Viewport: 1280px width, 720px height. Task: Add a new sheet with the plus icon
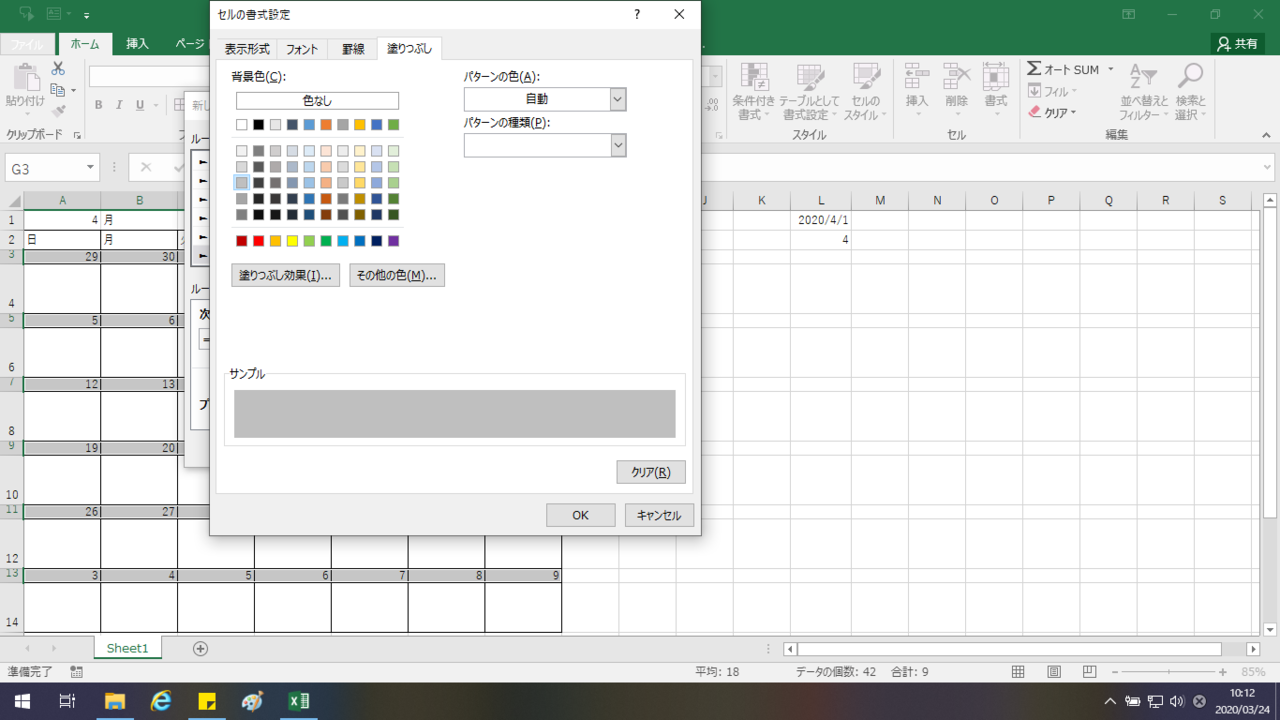200,648
